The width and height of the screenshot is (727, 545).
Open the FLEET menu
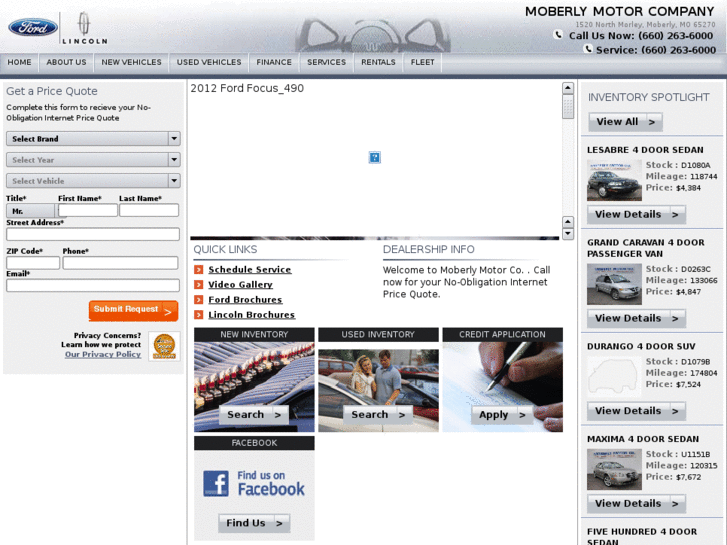tap(422, 62)
